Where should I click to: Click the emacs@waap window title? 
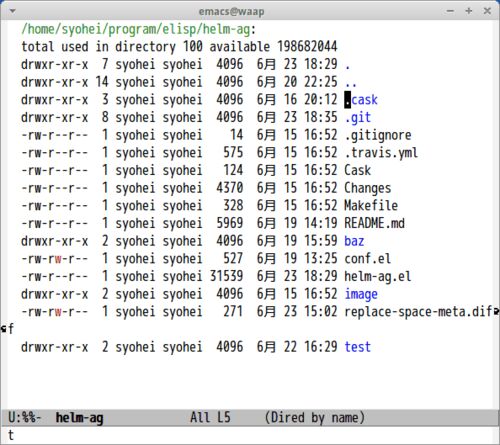click(231, 12)
